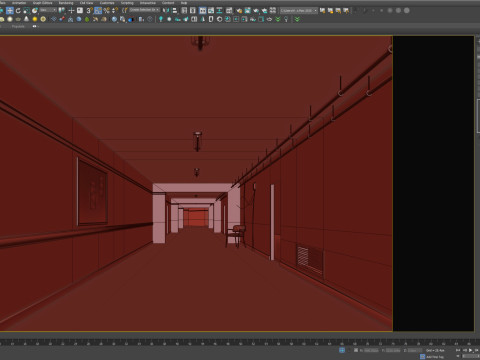The width and height of the screenshot is (480, 360).
Task: Toggle Spinner Snap
Action: coord(115,11)
